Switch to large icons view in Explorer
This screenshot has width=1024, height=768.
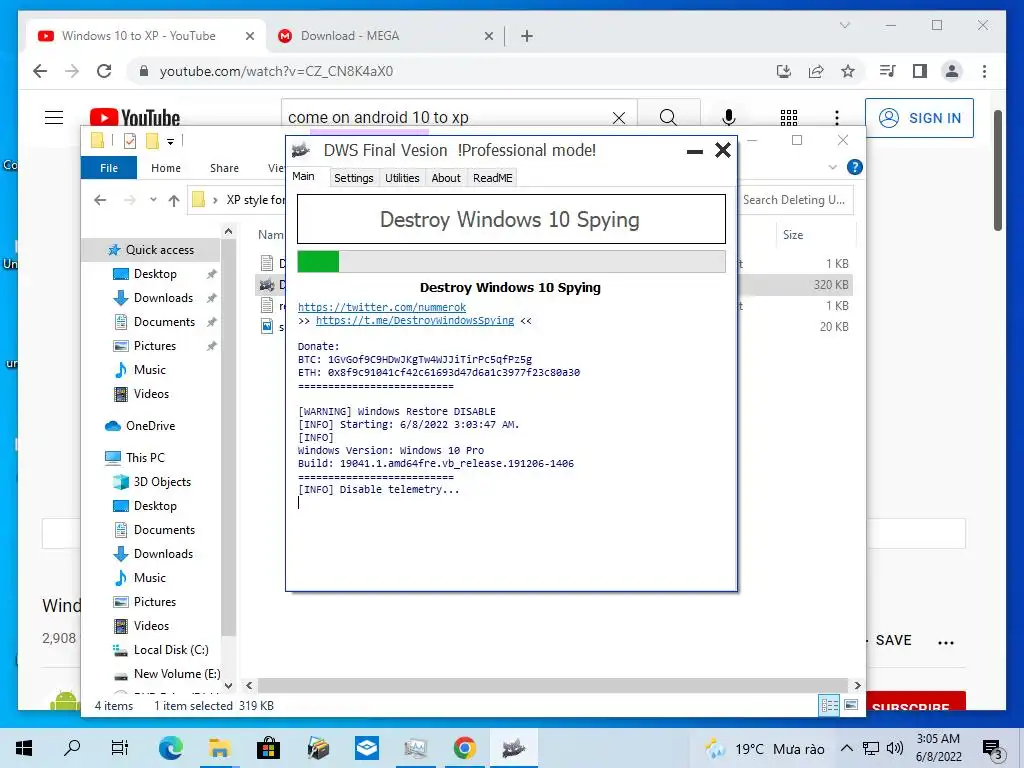pos(850,705)
